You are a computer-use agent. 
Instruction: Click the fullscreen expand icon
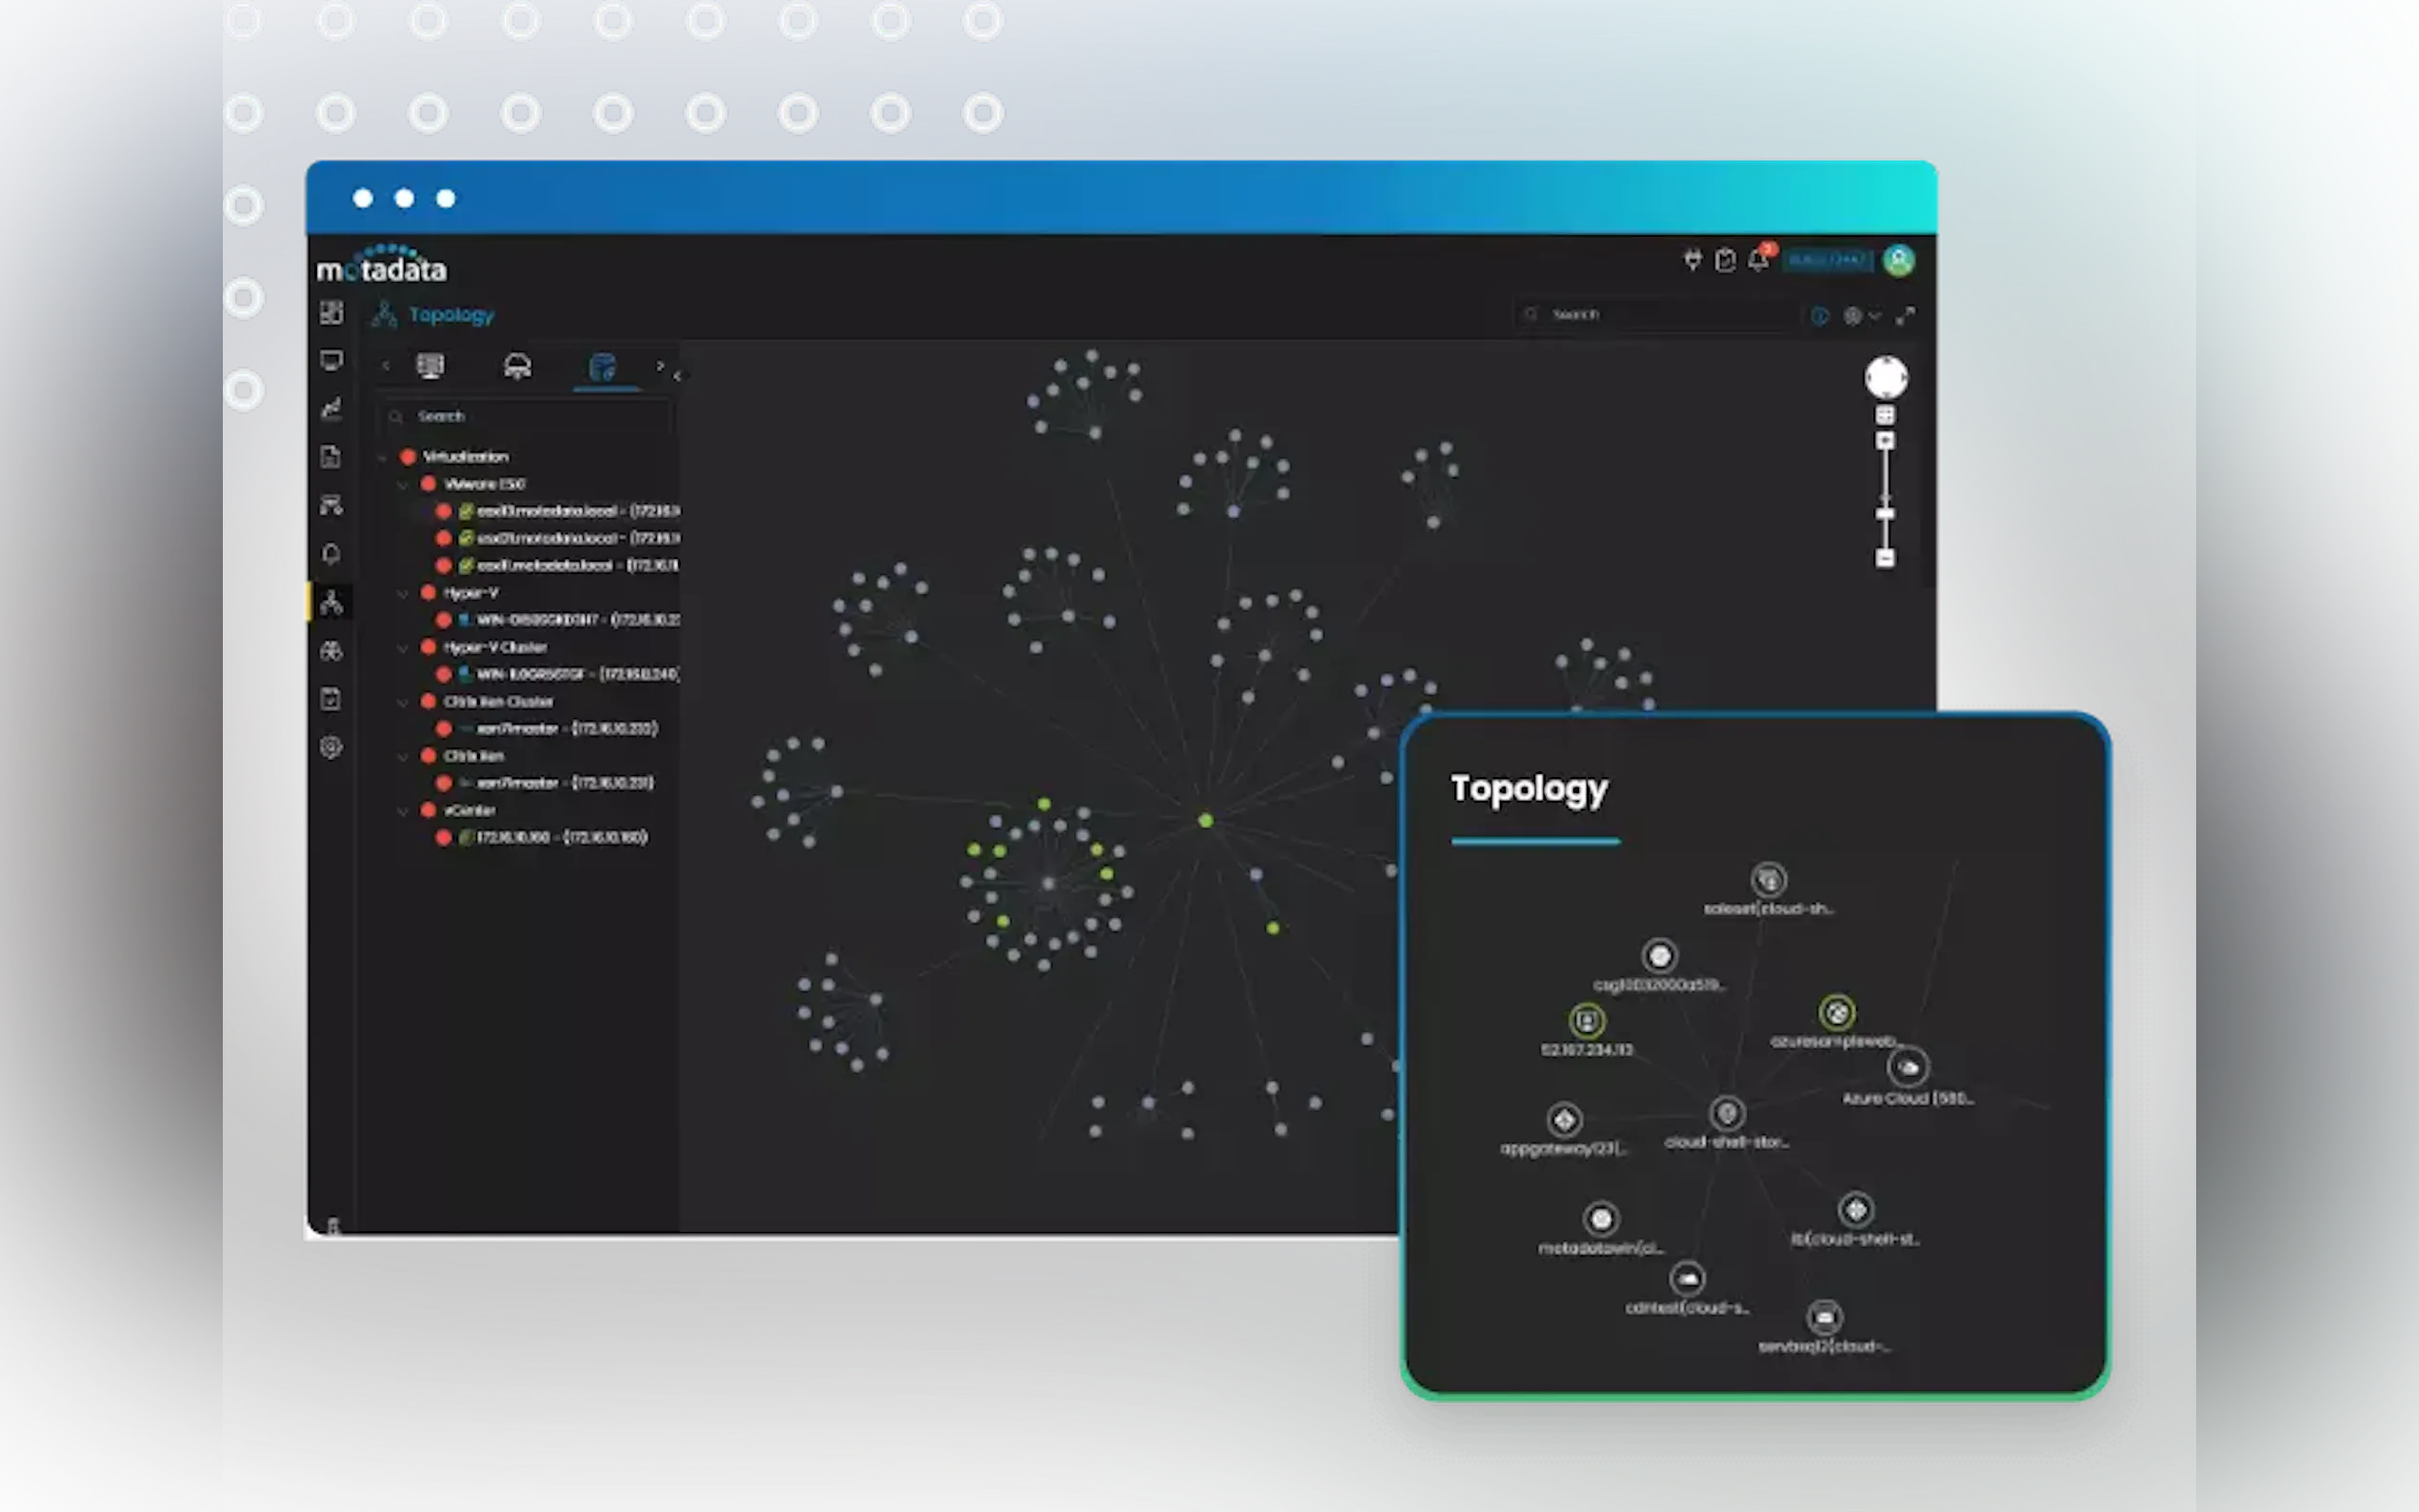pos(1906,316)
